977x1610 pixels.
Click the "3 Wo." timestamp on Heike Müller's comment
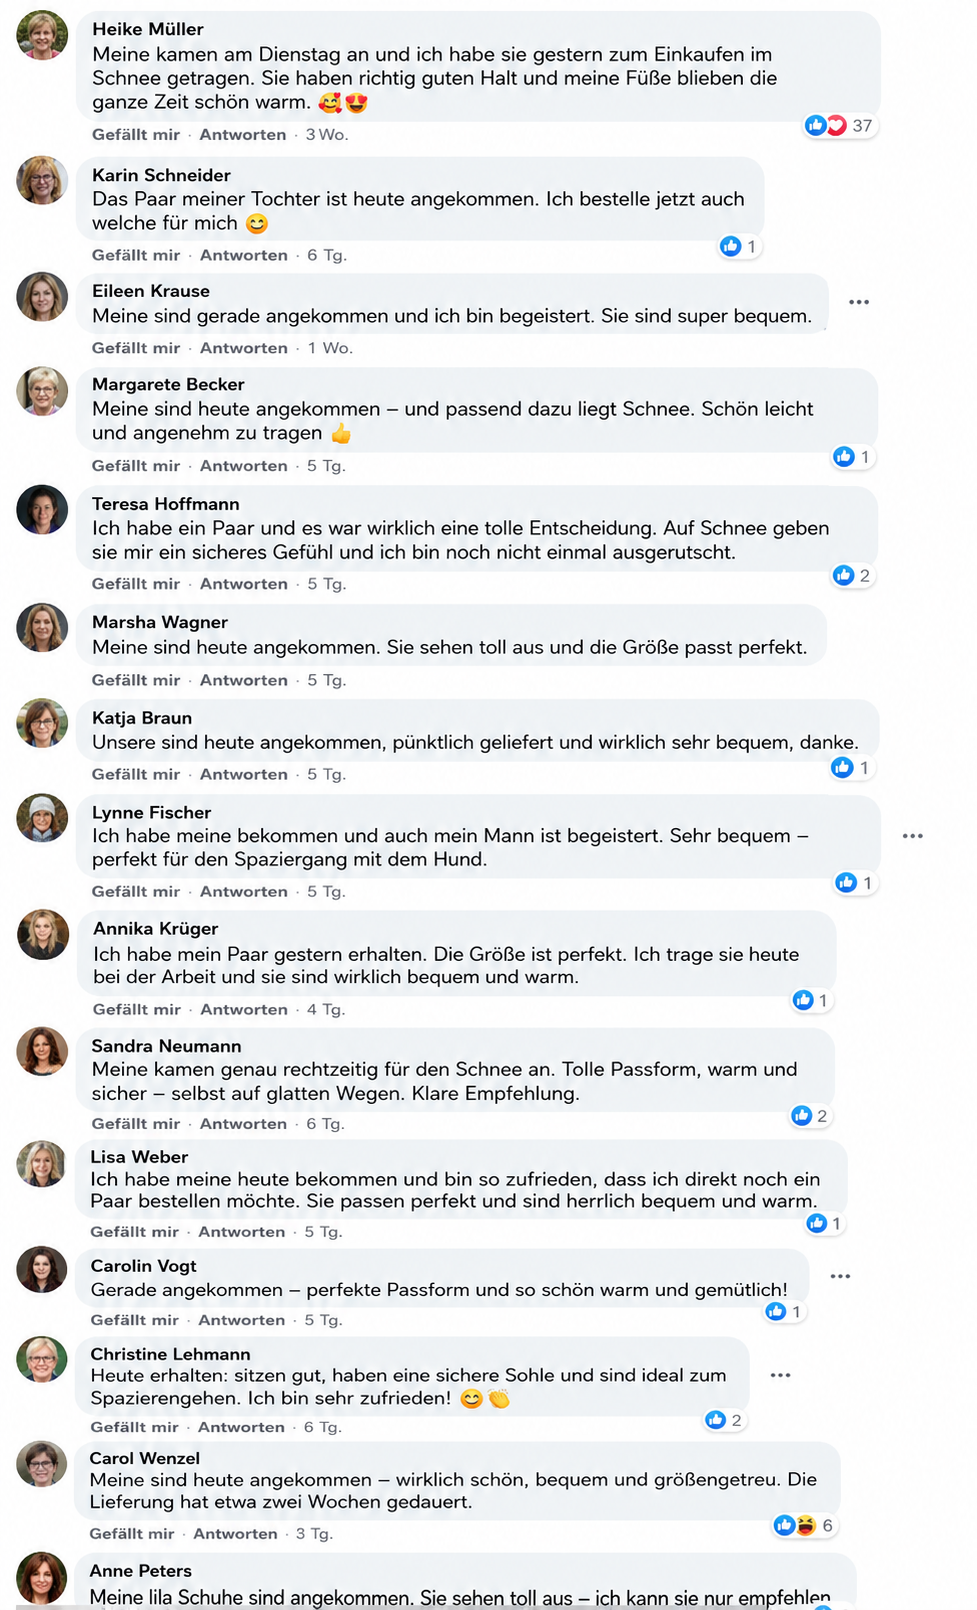[x=327, y=134]
